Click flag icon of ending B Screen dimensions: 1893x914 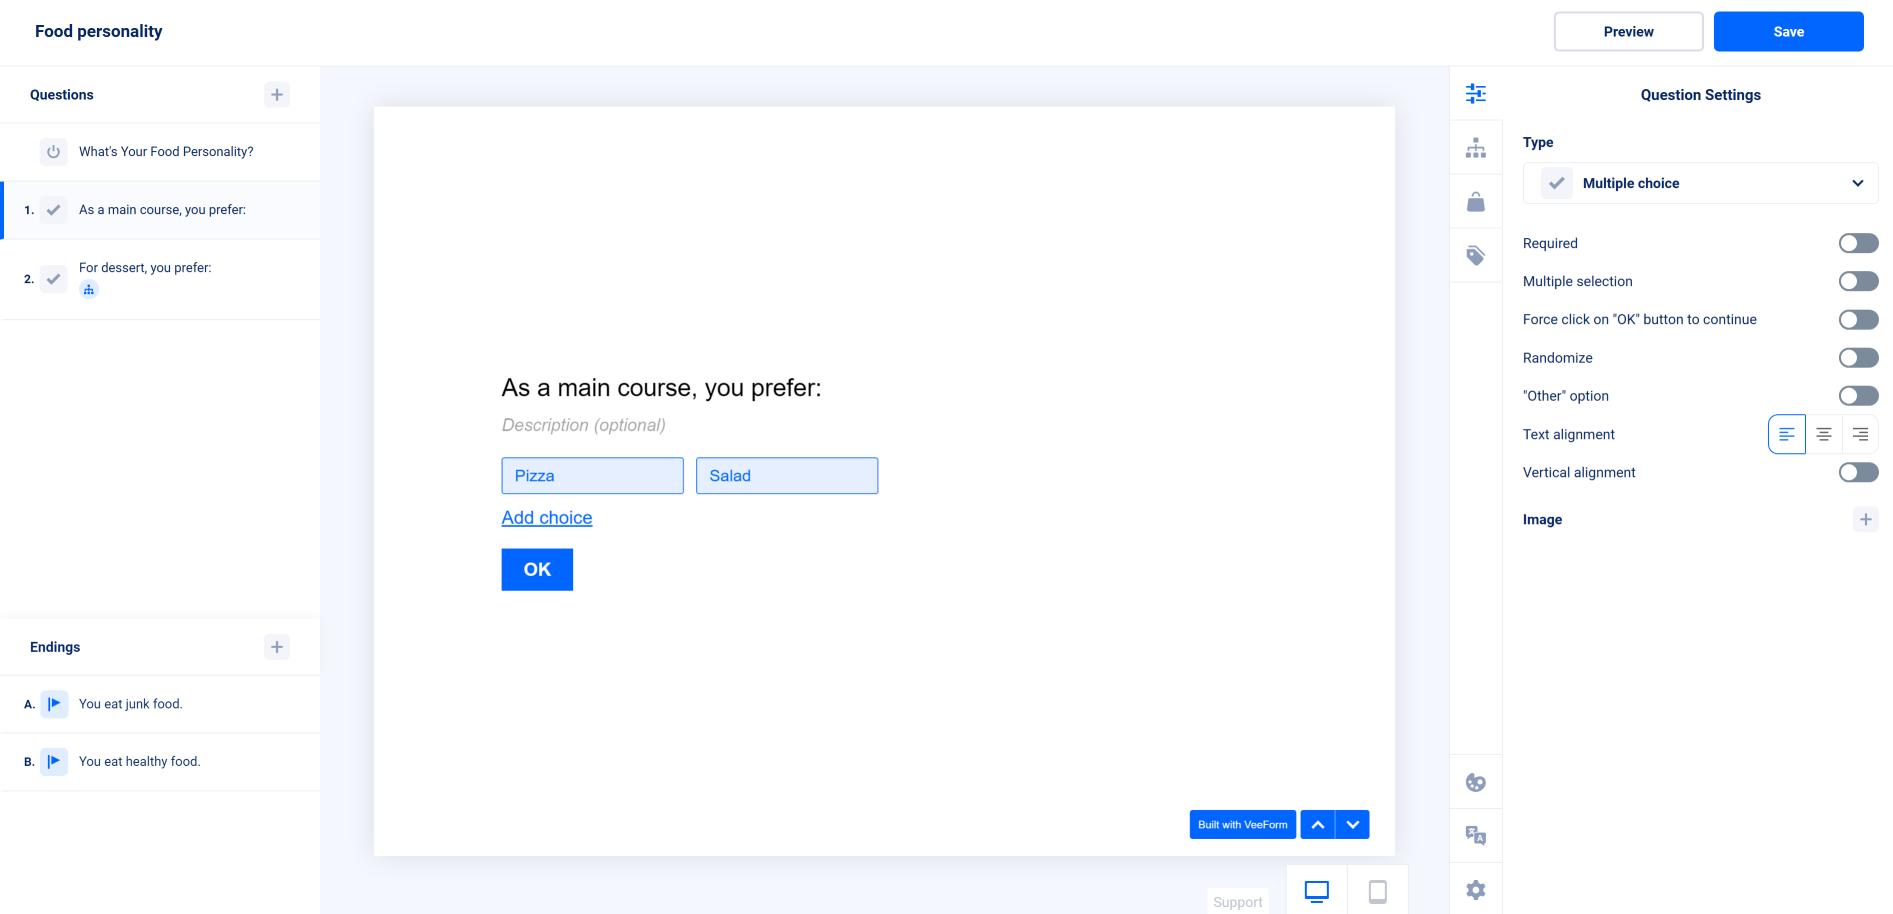click(54, 761)
